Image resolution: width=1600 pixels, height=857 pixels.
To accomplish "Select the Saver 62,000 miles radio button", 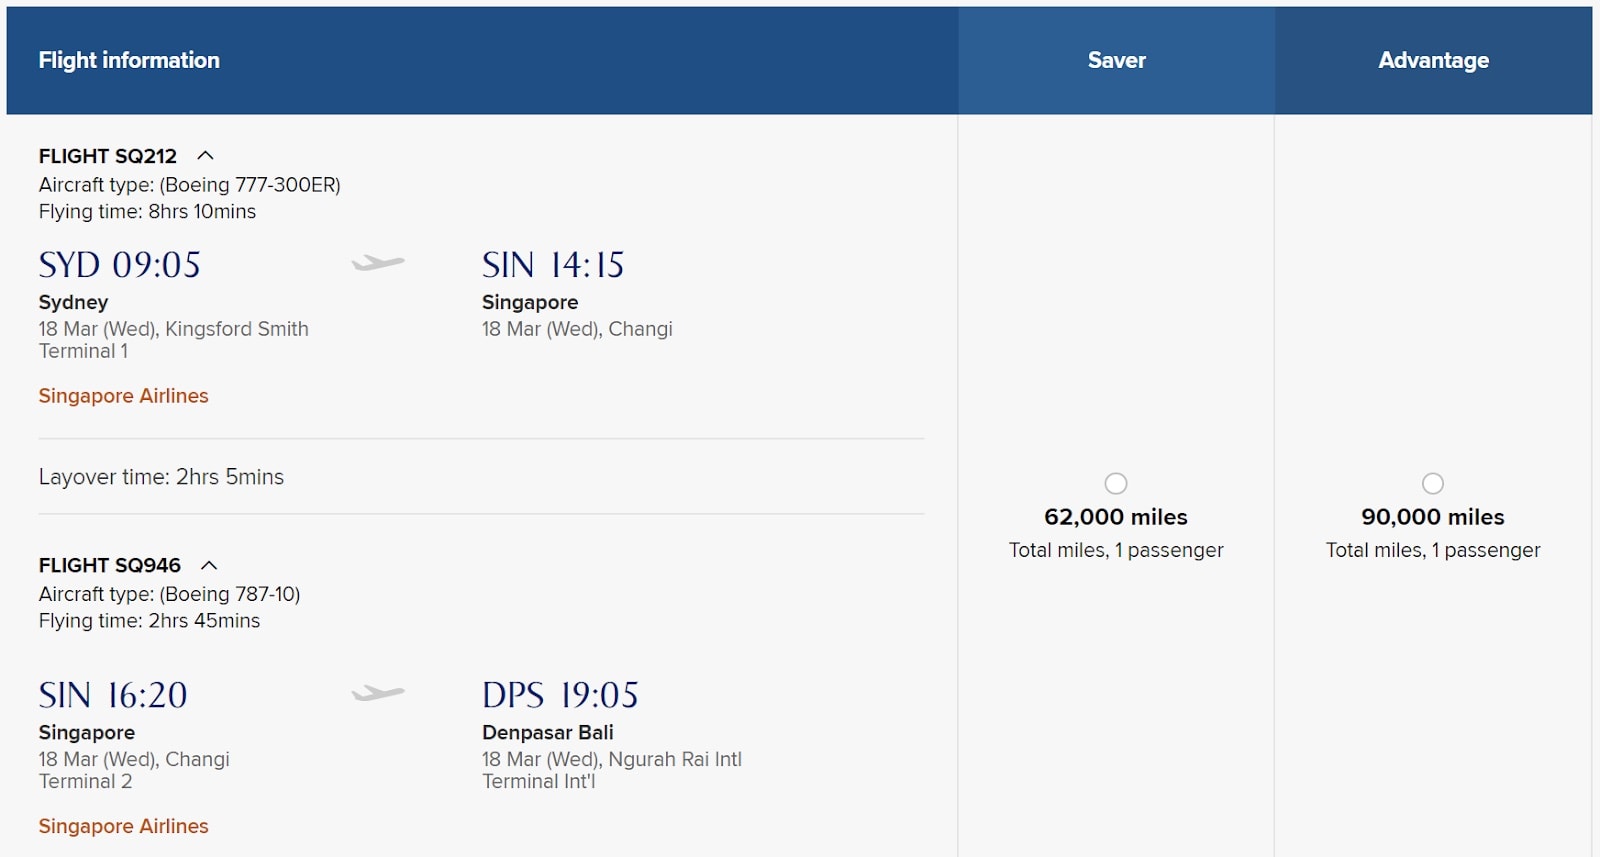I will pos(1116,484).
